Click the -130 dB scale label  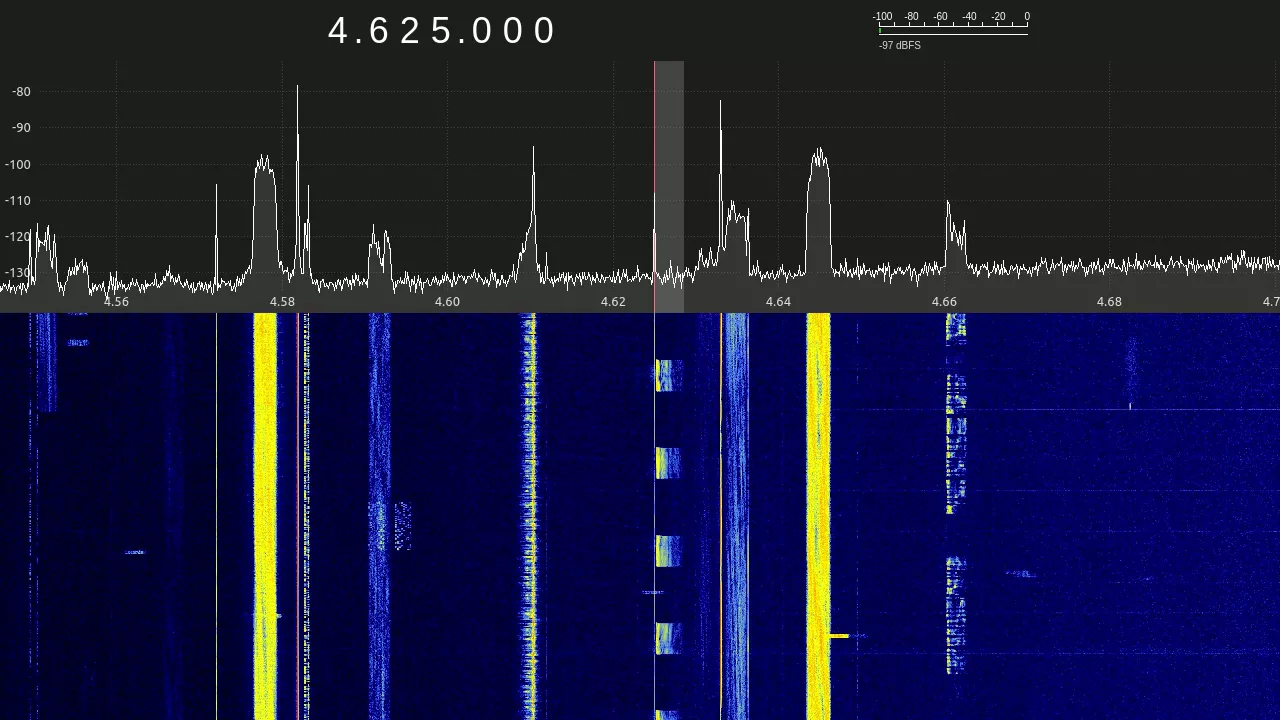pos(19,272)
